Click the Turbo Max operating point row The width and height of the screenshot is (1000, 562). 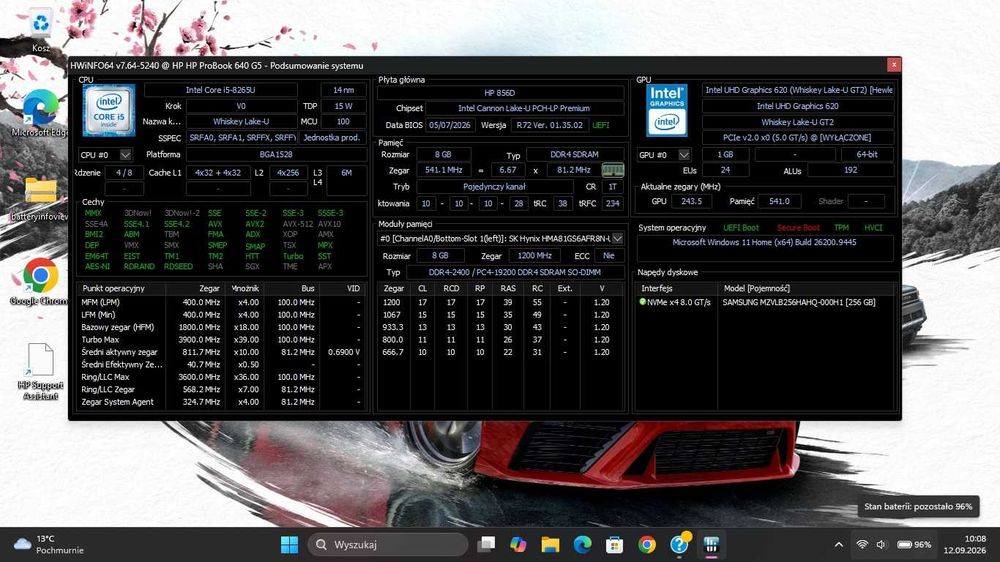221,339
